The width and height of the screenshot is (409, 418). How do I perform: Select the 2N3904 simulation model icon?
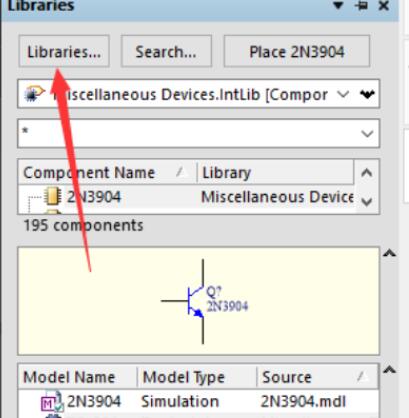pos(52,401)
